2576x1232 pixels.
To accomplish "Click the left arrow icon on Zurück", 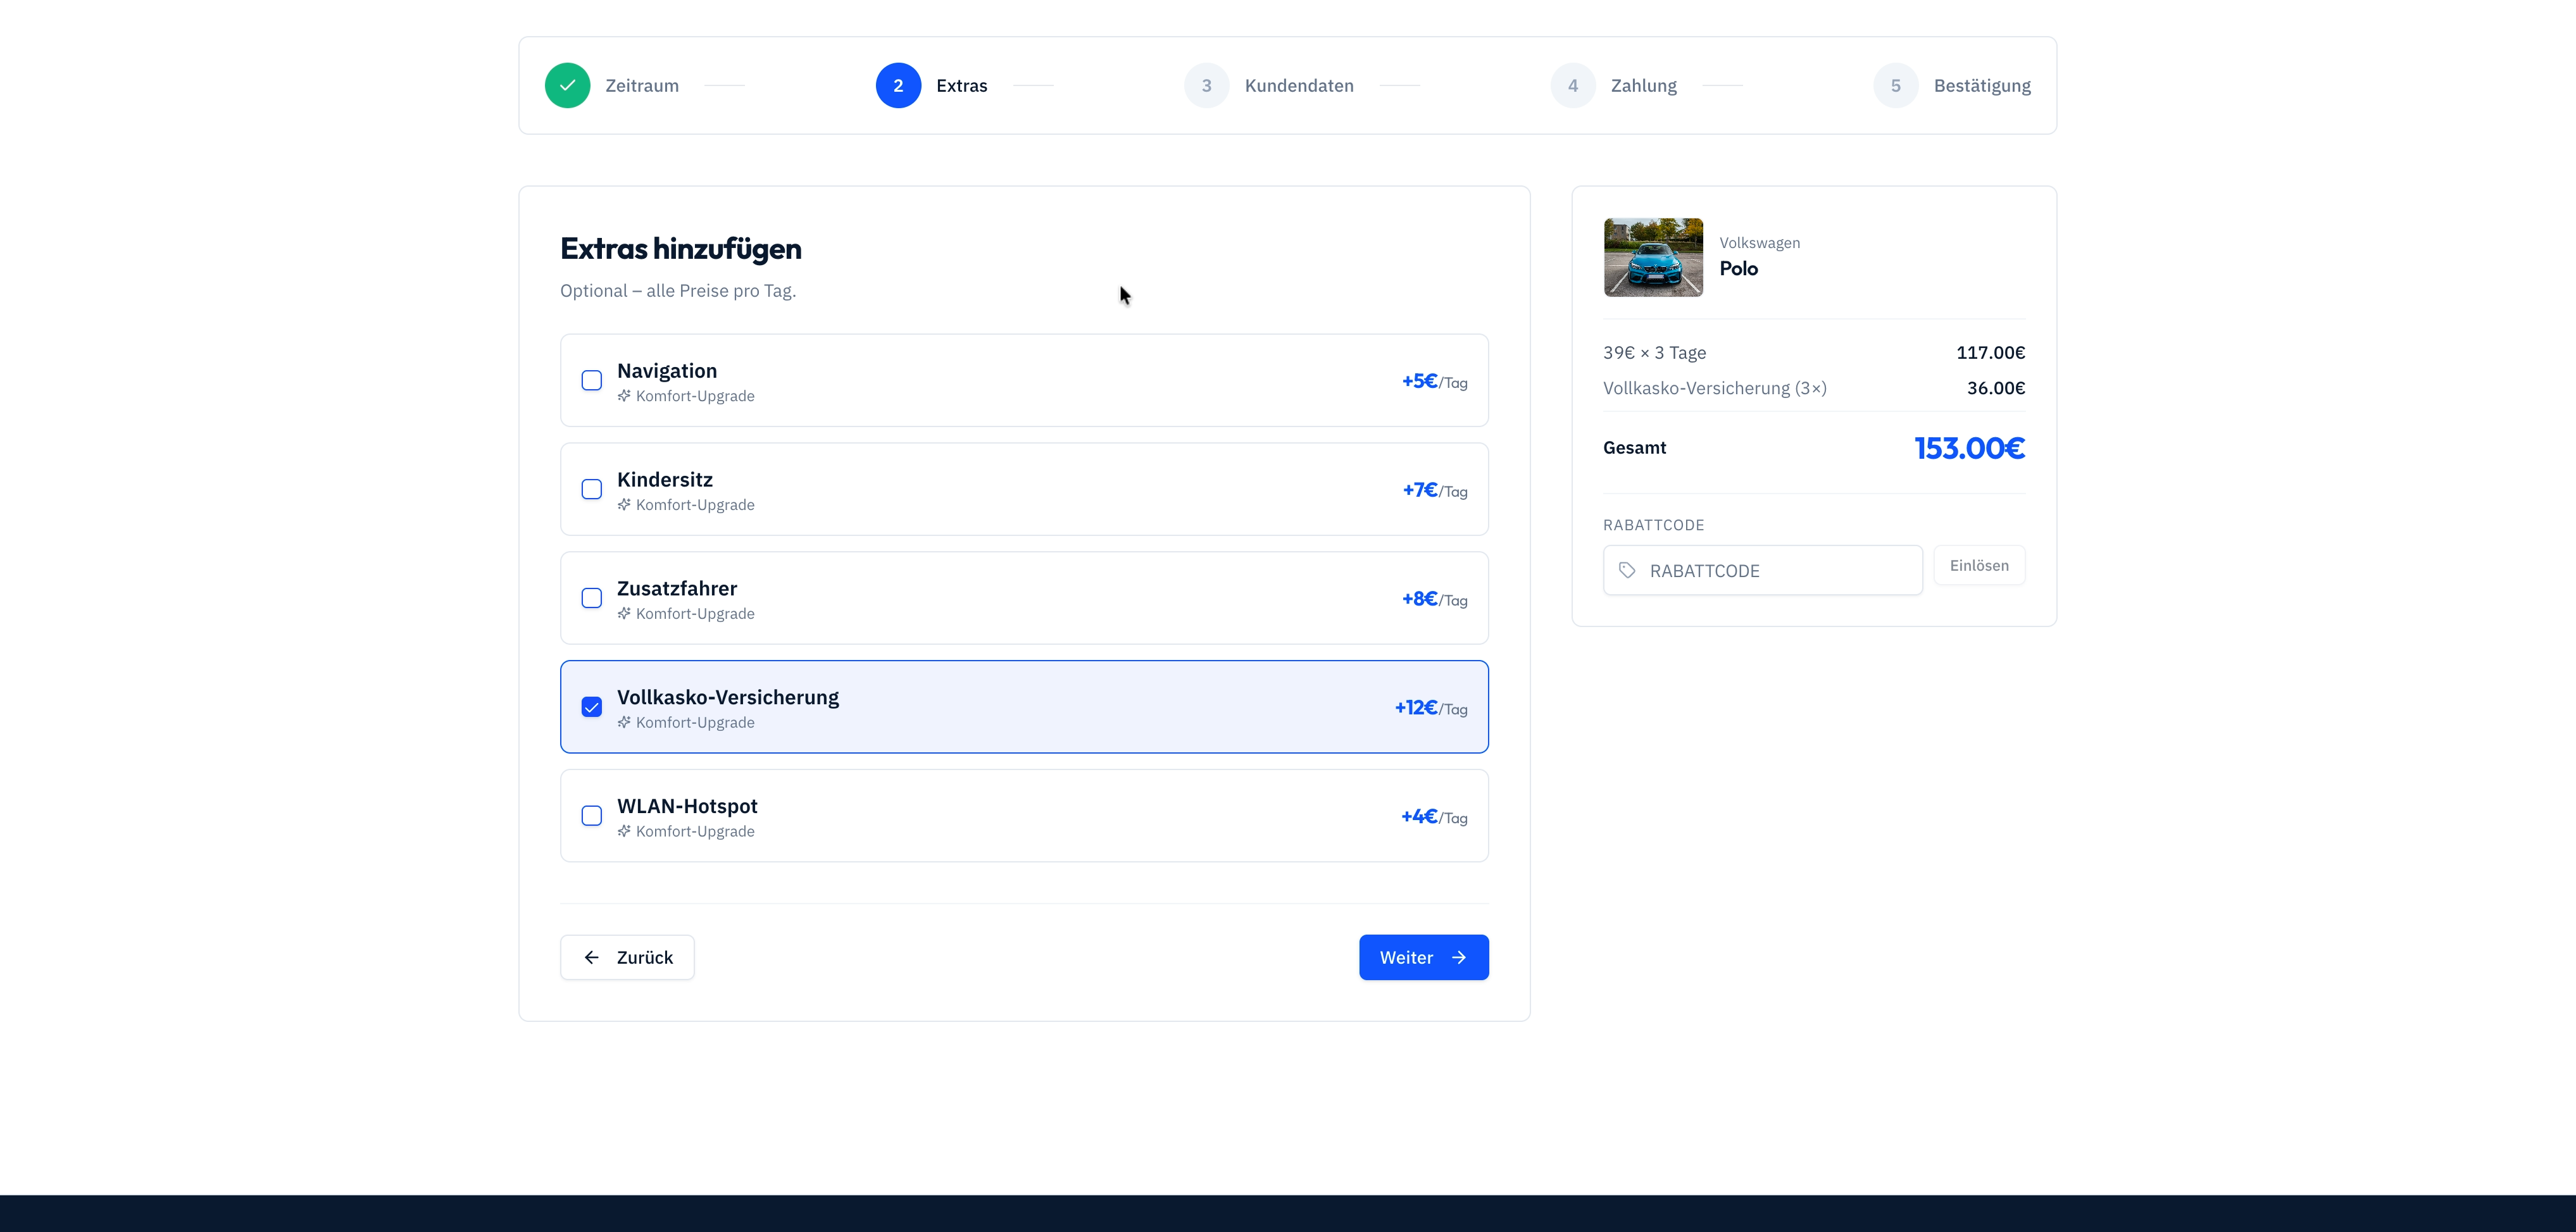I will coord(592,958).
